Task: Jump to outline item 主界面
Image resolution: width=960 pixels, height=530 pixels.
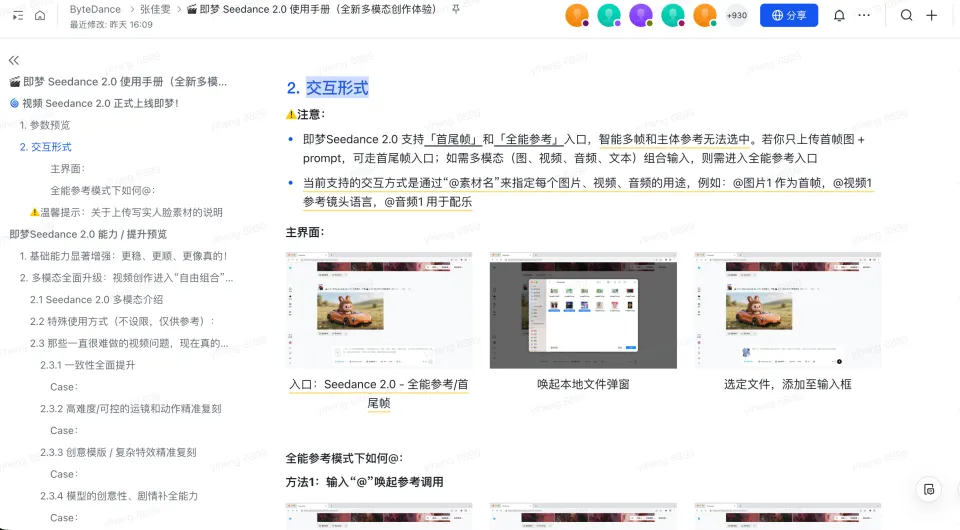Action: point(67,169)
